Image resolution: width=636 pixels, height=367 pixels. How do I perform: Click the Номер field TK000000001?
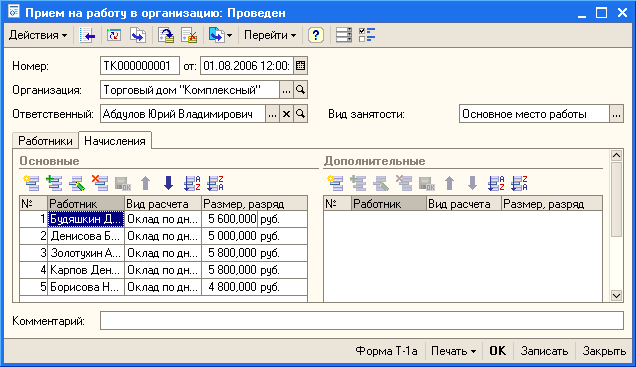[140, 66]
